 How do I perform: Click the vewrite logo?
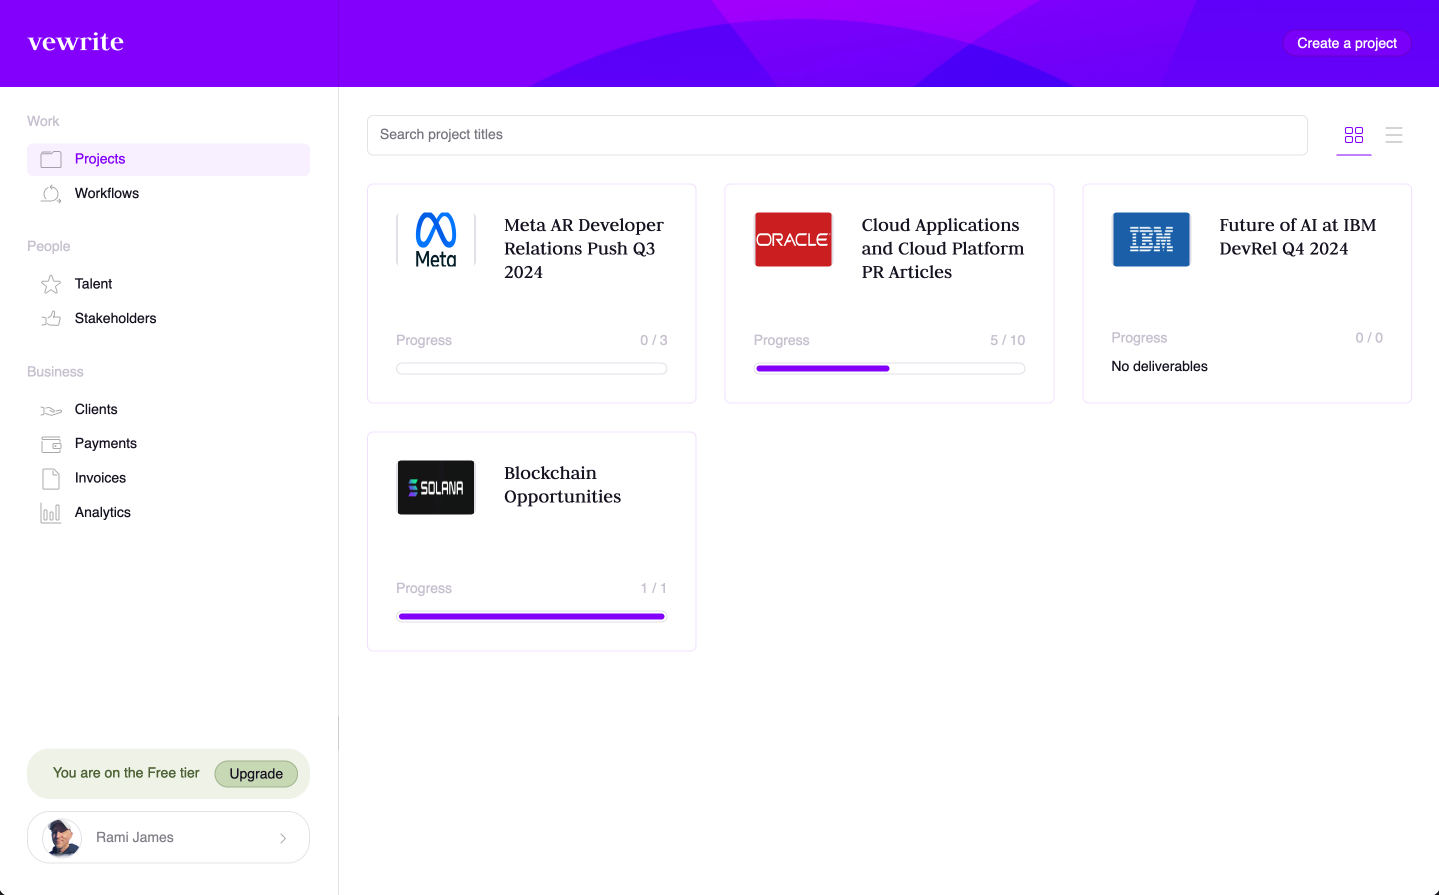[76, 42]
